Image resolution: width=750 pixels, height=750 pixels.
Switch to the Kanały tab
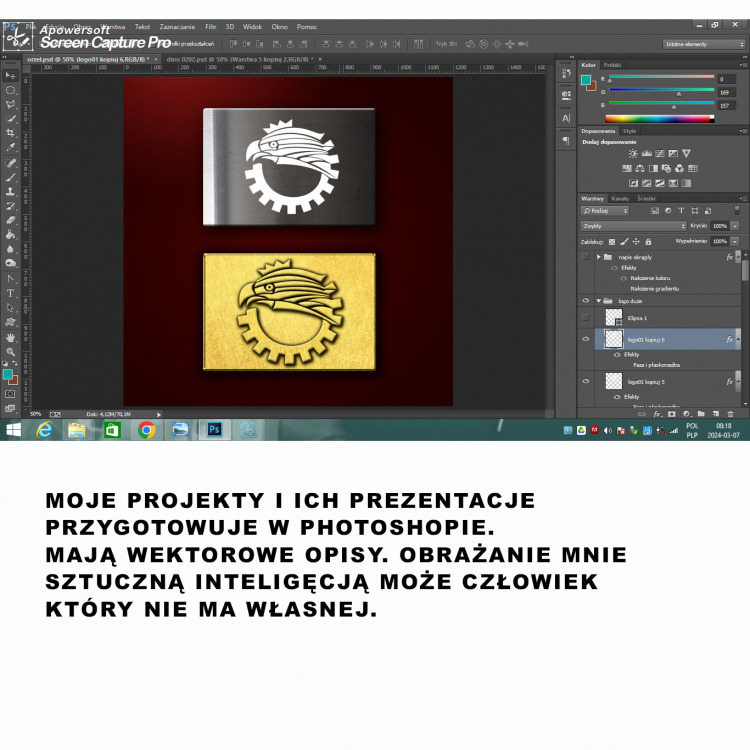tap(620, 198)
